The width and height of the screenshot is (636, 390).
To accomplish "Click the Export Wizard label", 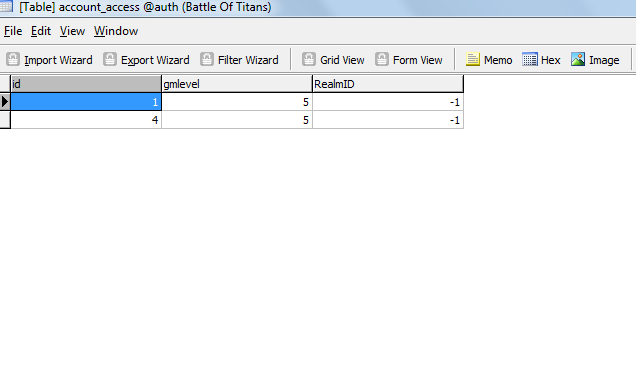I will pos(155,60).
